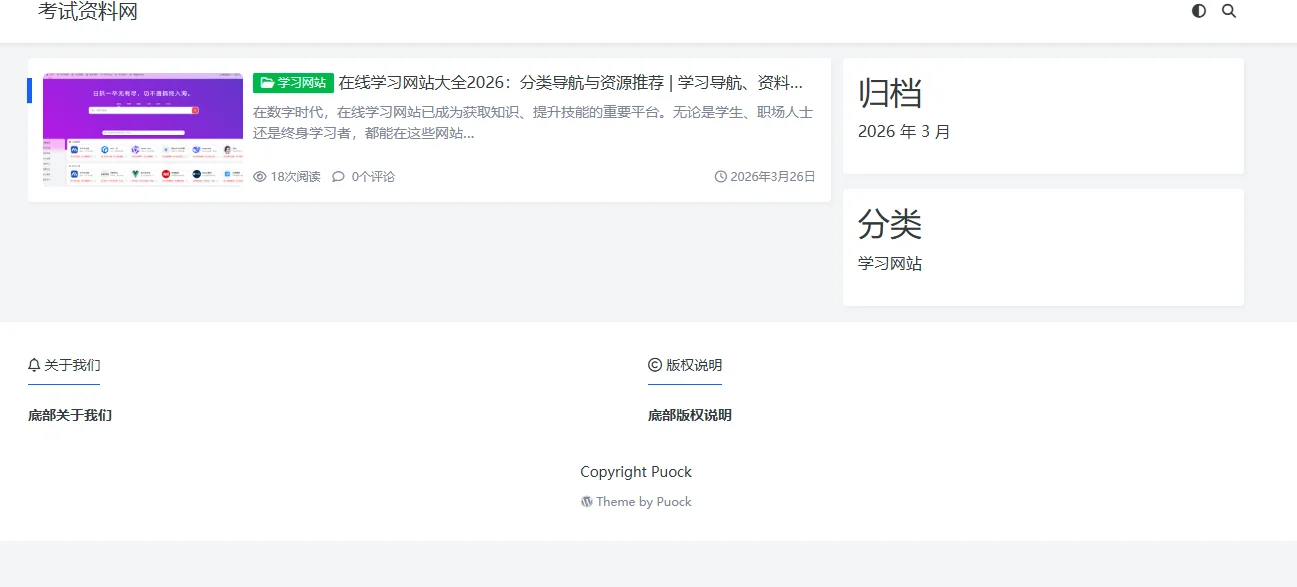This screenshot has height=587, width=1297.
Task: Click the bell icon beside 关于我们
Action: click(x=32, y=364)
